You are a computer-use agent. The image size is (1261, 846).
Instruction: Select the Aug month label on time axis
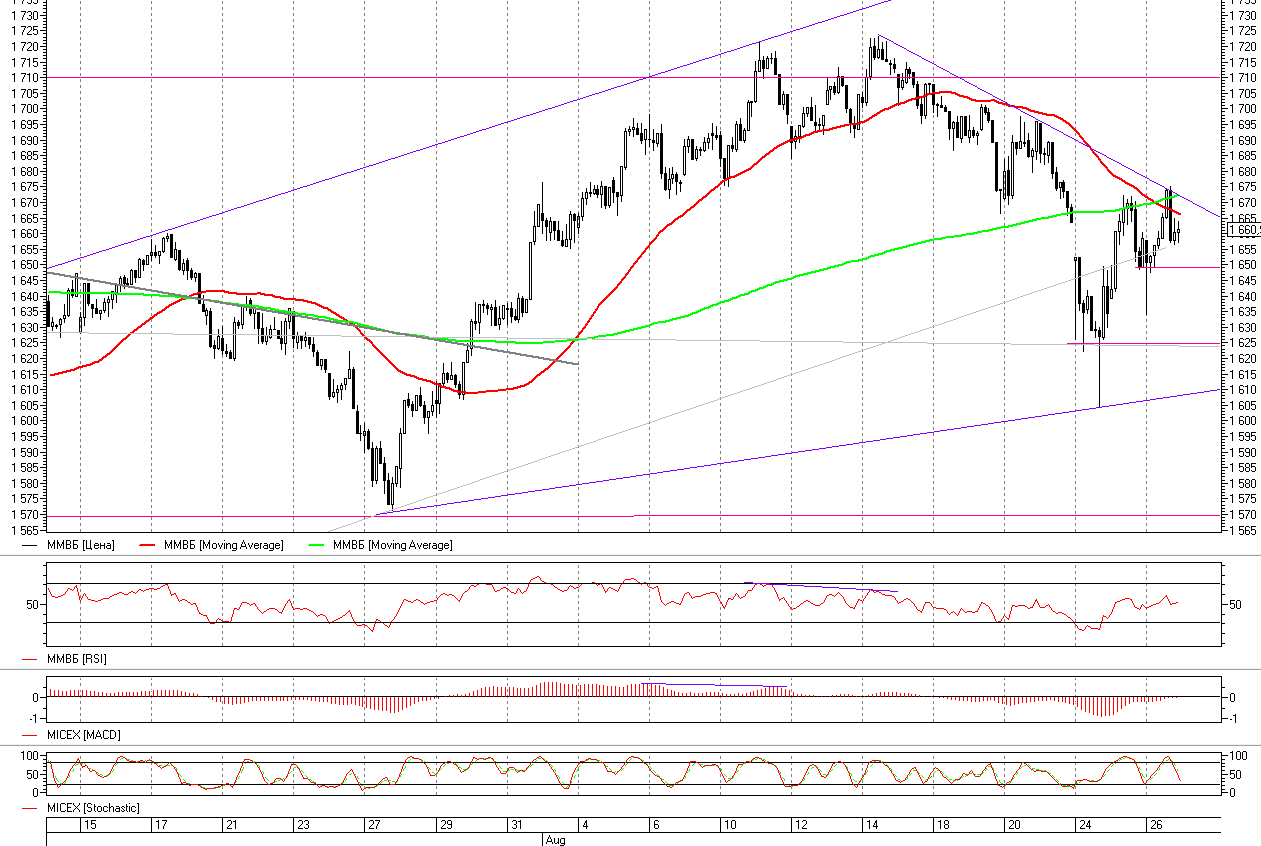(555, 840)
